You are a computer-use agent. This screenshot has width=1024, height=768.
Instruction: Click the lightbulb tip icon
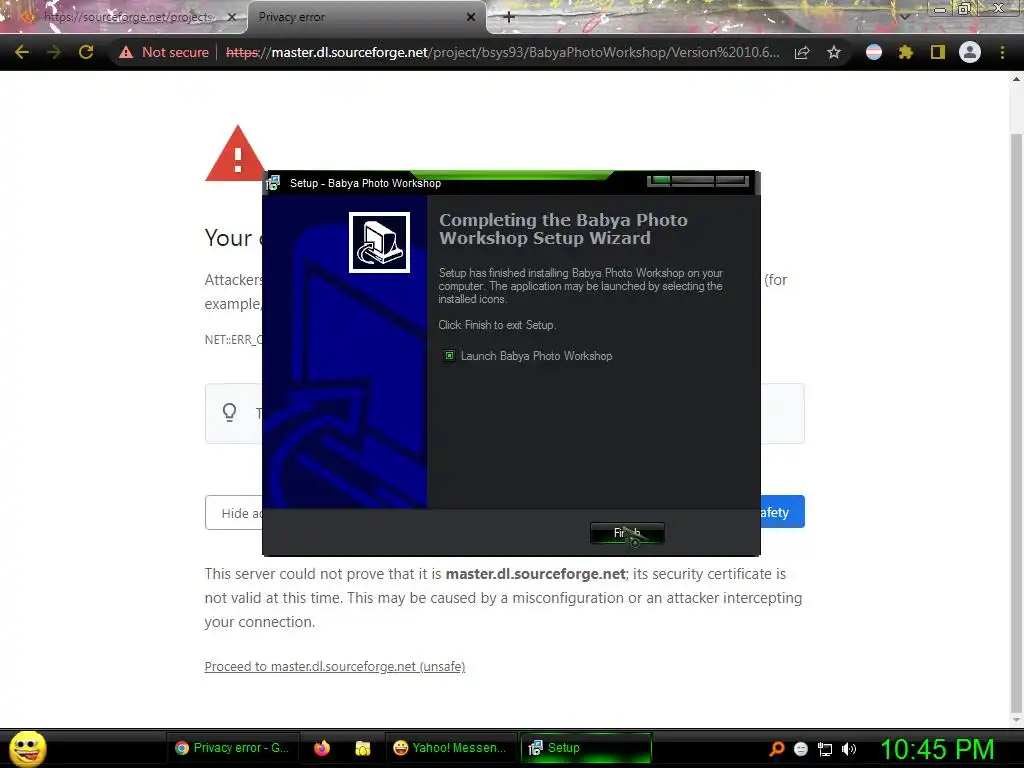point(229,412)
